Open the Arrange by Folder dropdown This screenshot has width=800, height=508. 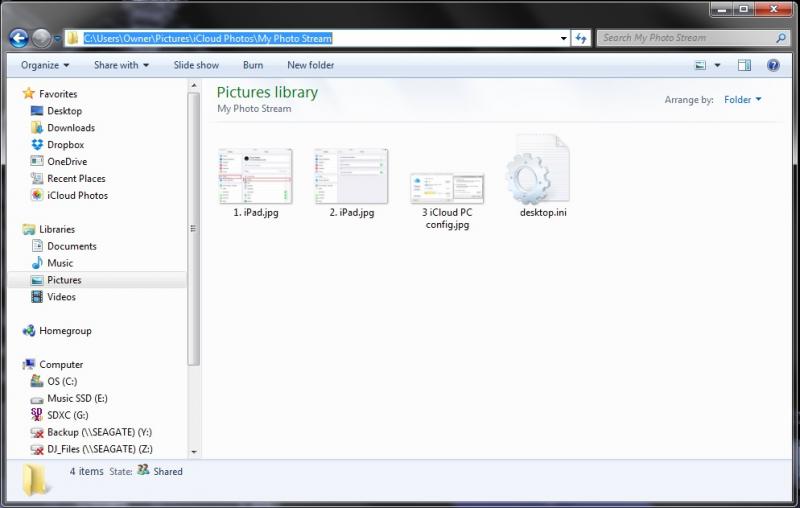[742, 99]
